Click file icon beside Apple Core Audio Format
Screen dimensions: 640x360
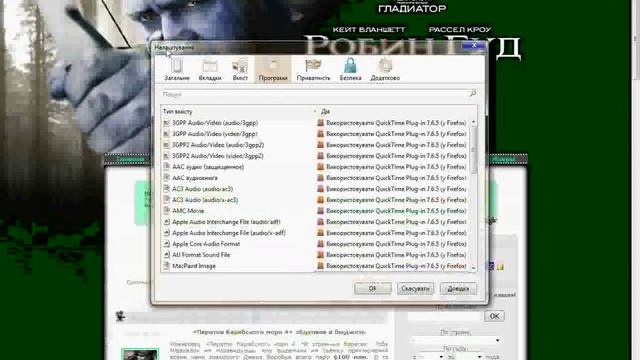(x=167, y=244)
